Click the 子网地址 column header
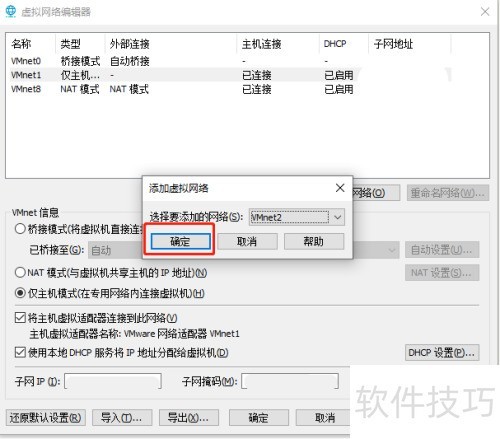The width and height of the screenshot is (500, 439). click(x=410, y=44)
